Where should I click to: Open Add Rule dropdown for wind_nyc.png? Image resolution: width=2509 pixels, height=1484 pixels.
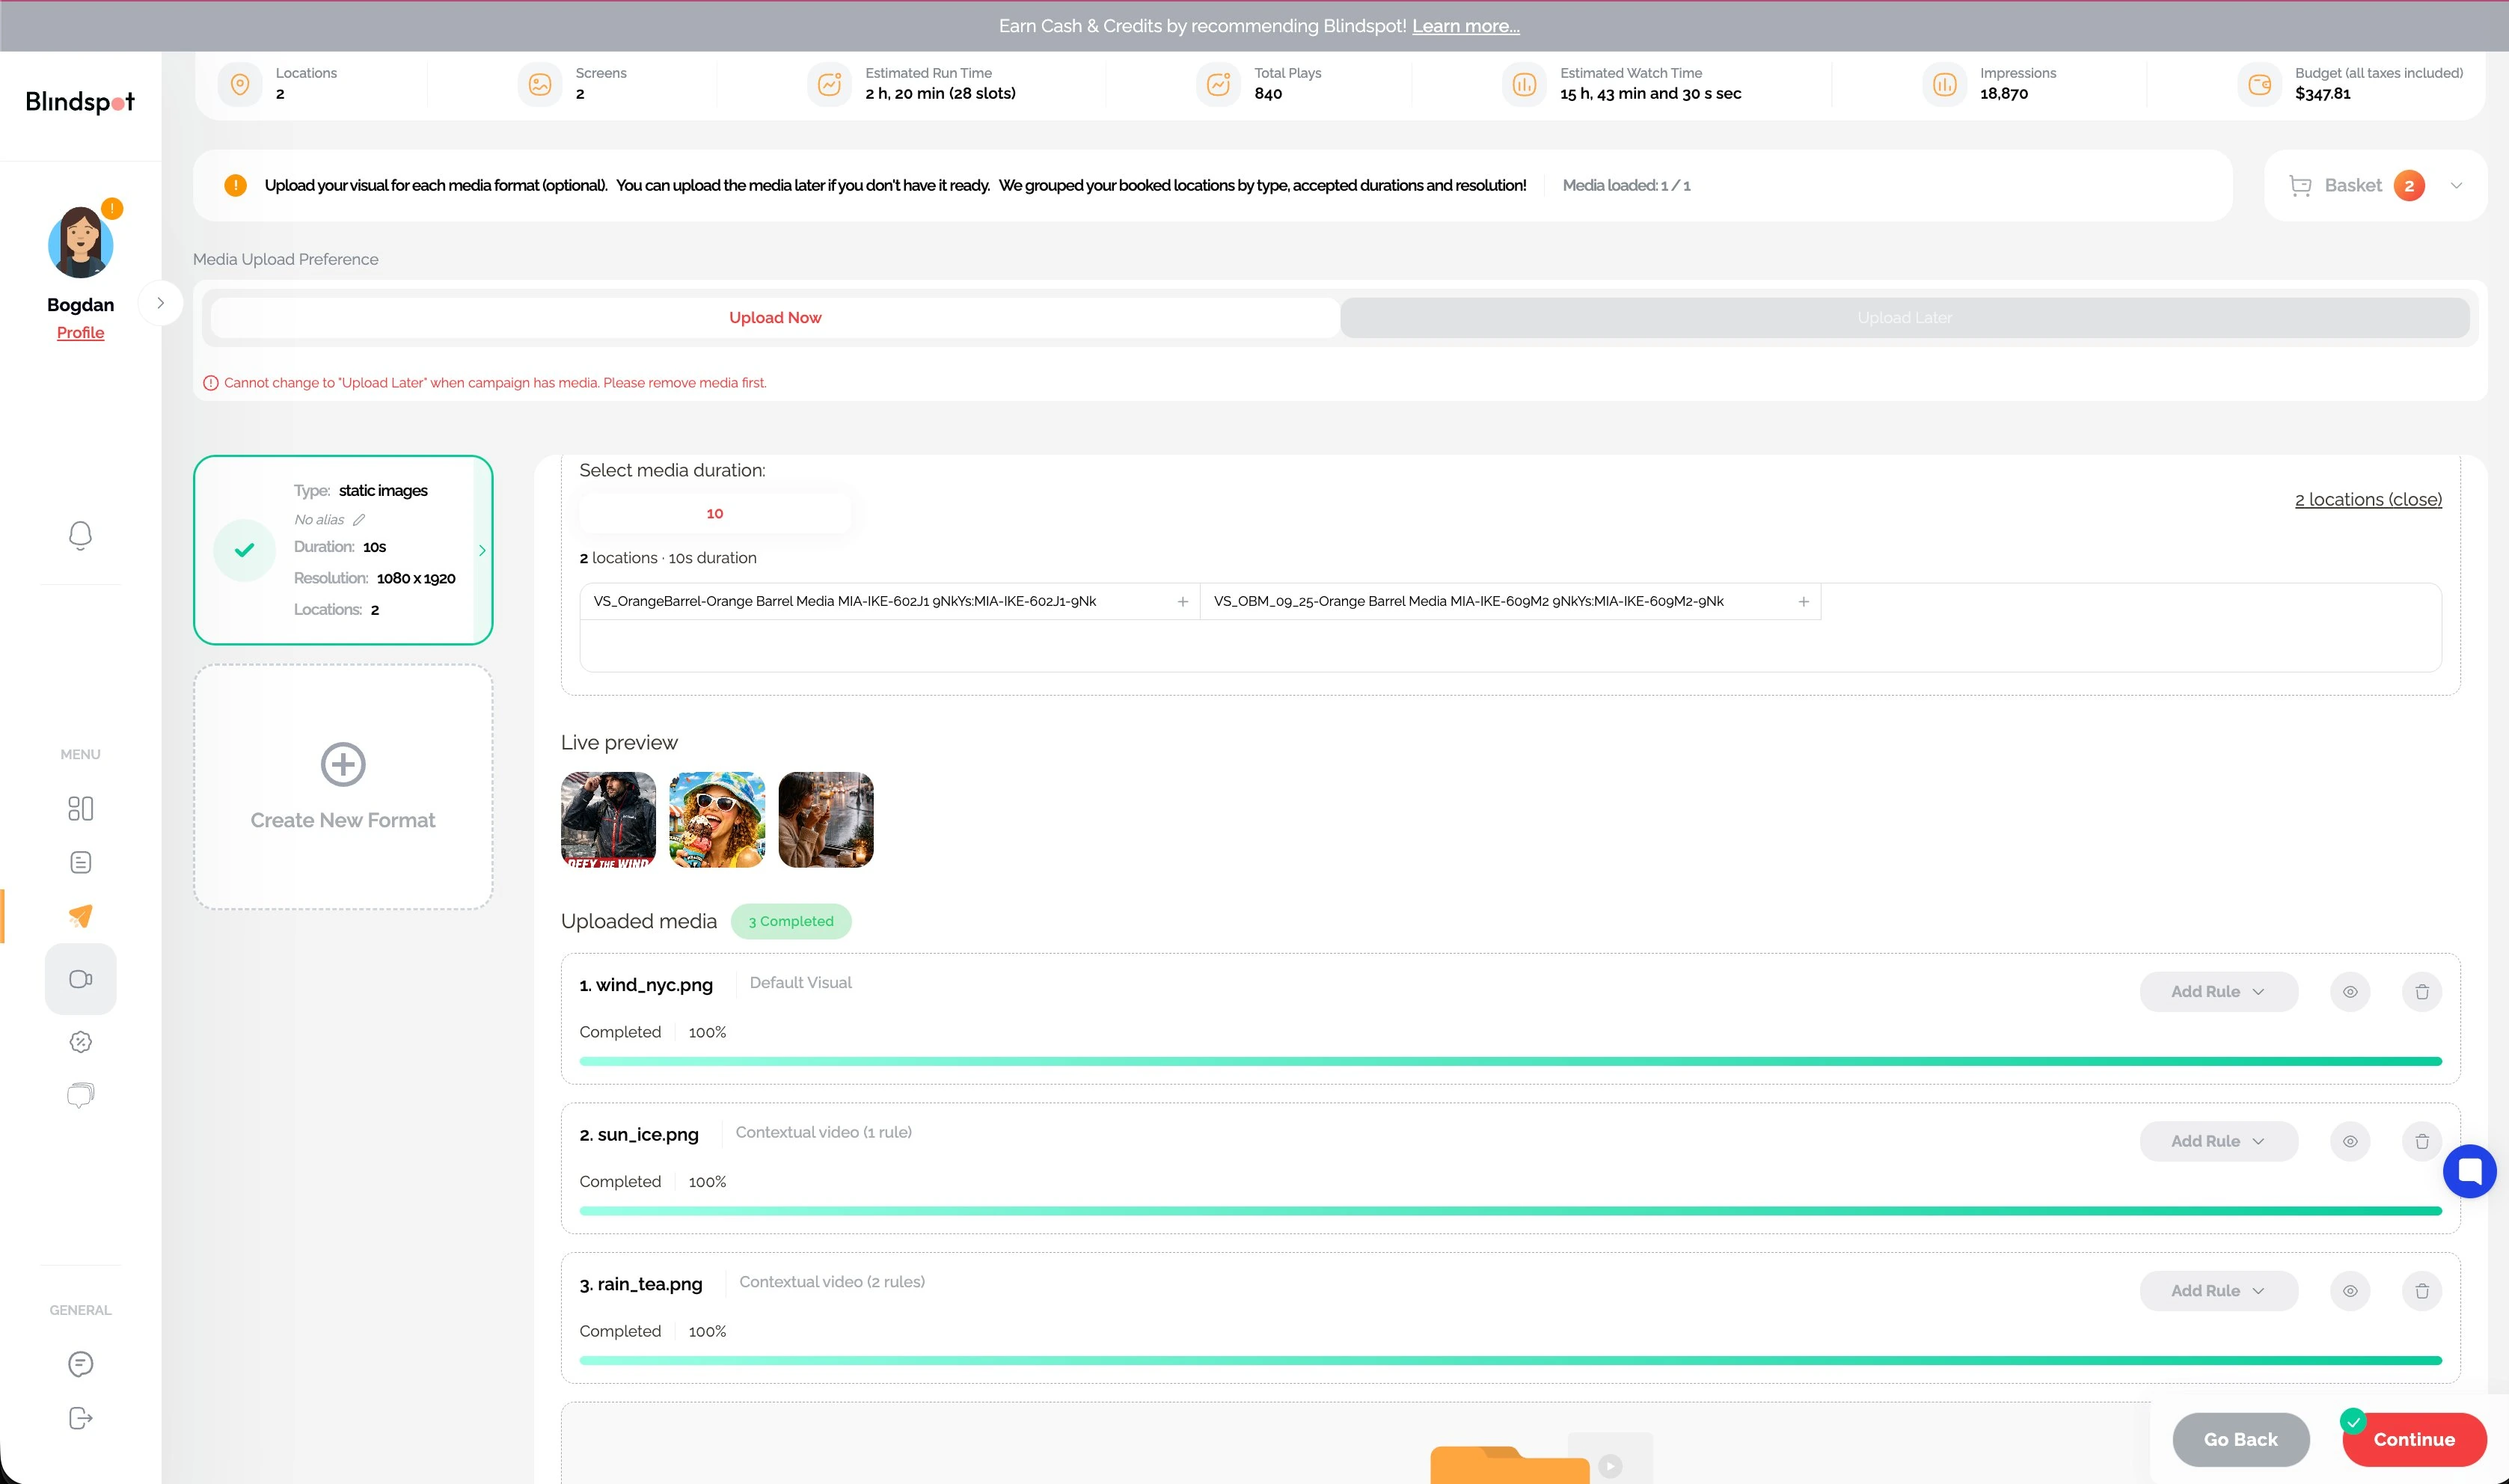[x=2218, y=992]
